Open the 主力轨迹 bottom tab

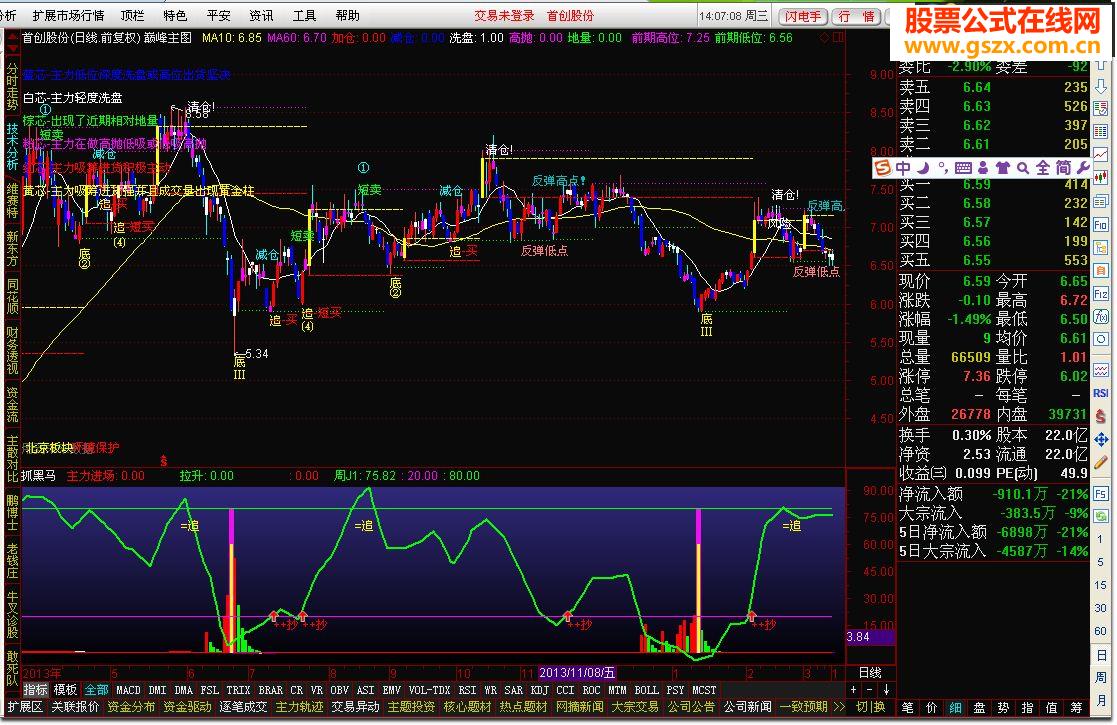point(299,706)
